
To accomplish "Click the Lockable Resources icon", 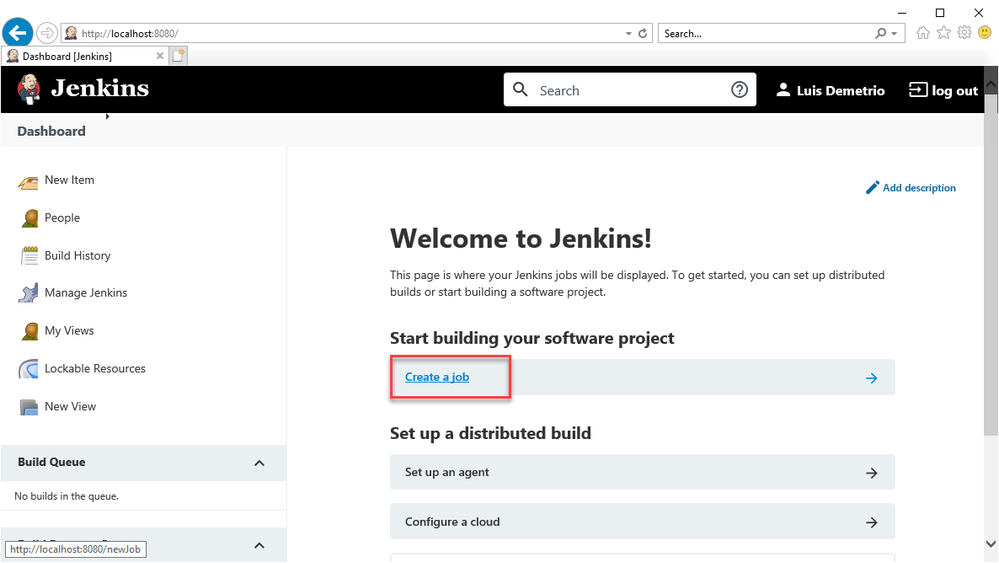I will click(29, 369).
